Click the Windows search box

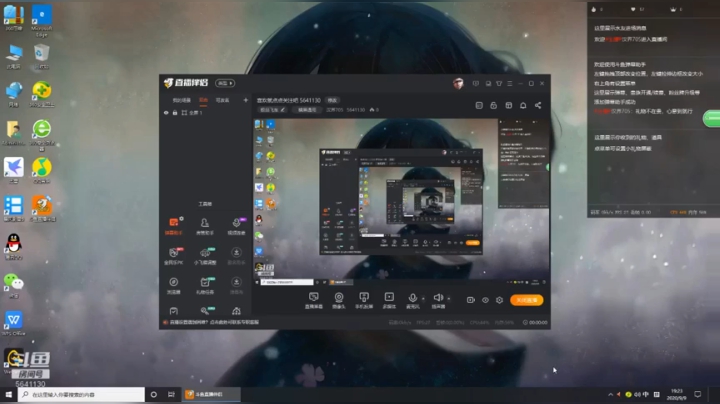point(81,394)
